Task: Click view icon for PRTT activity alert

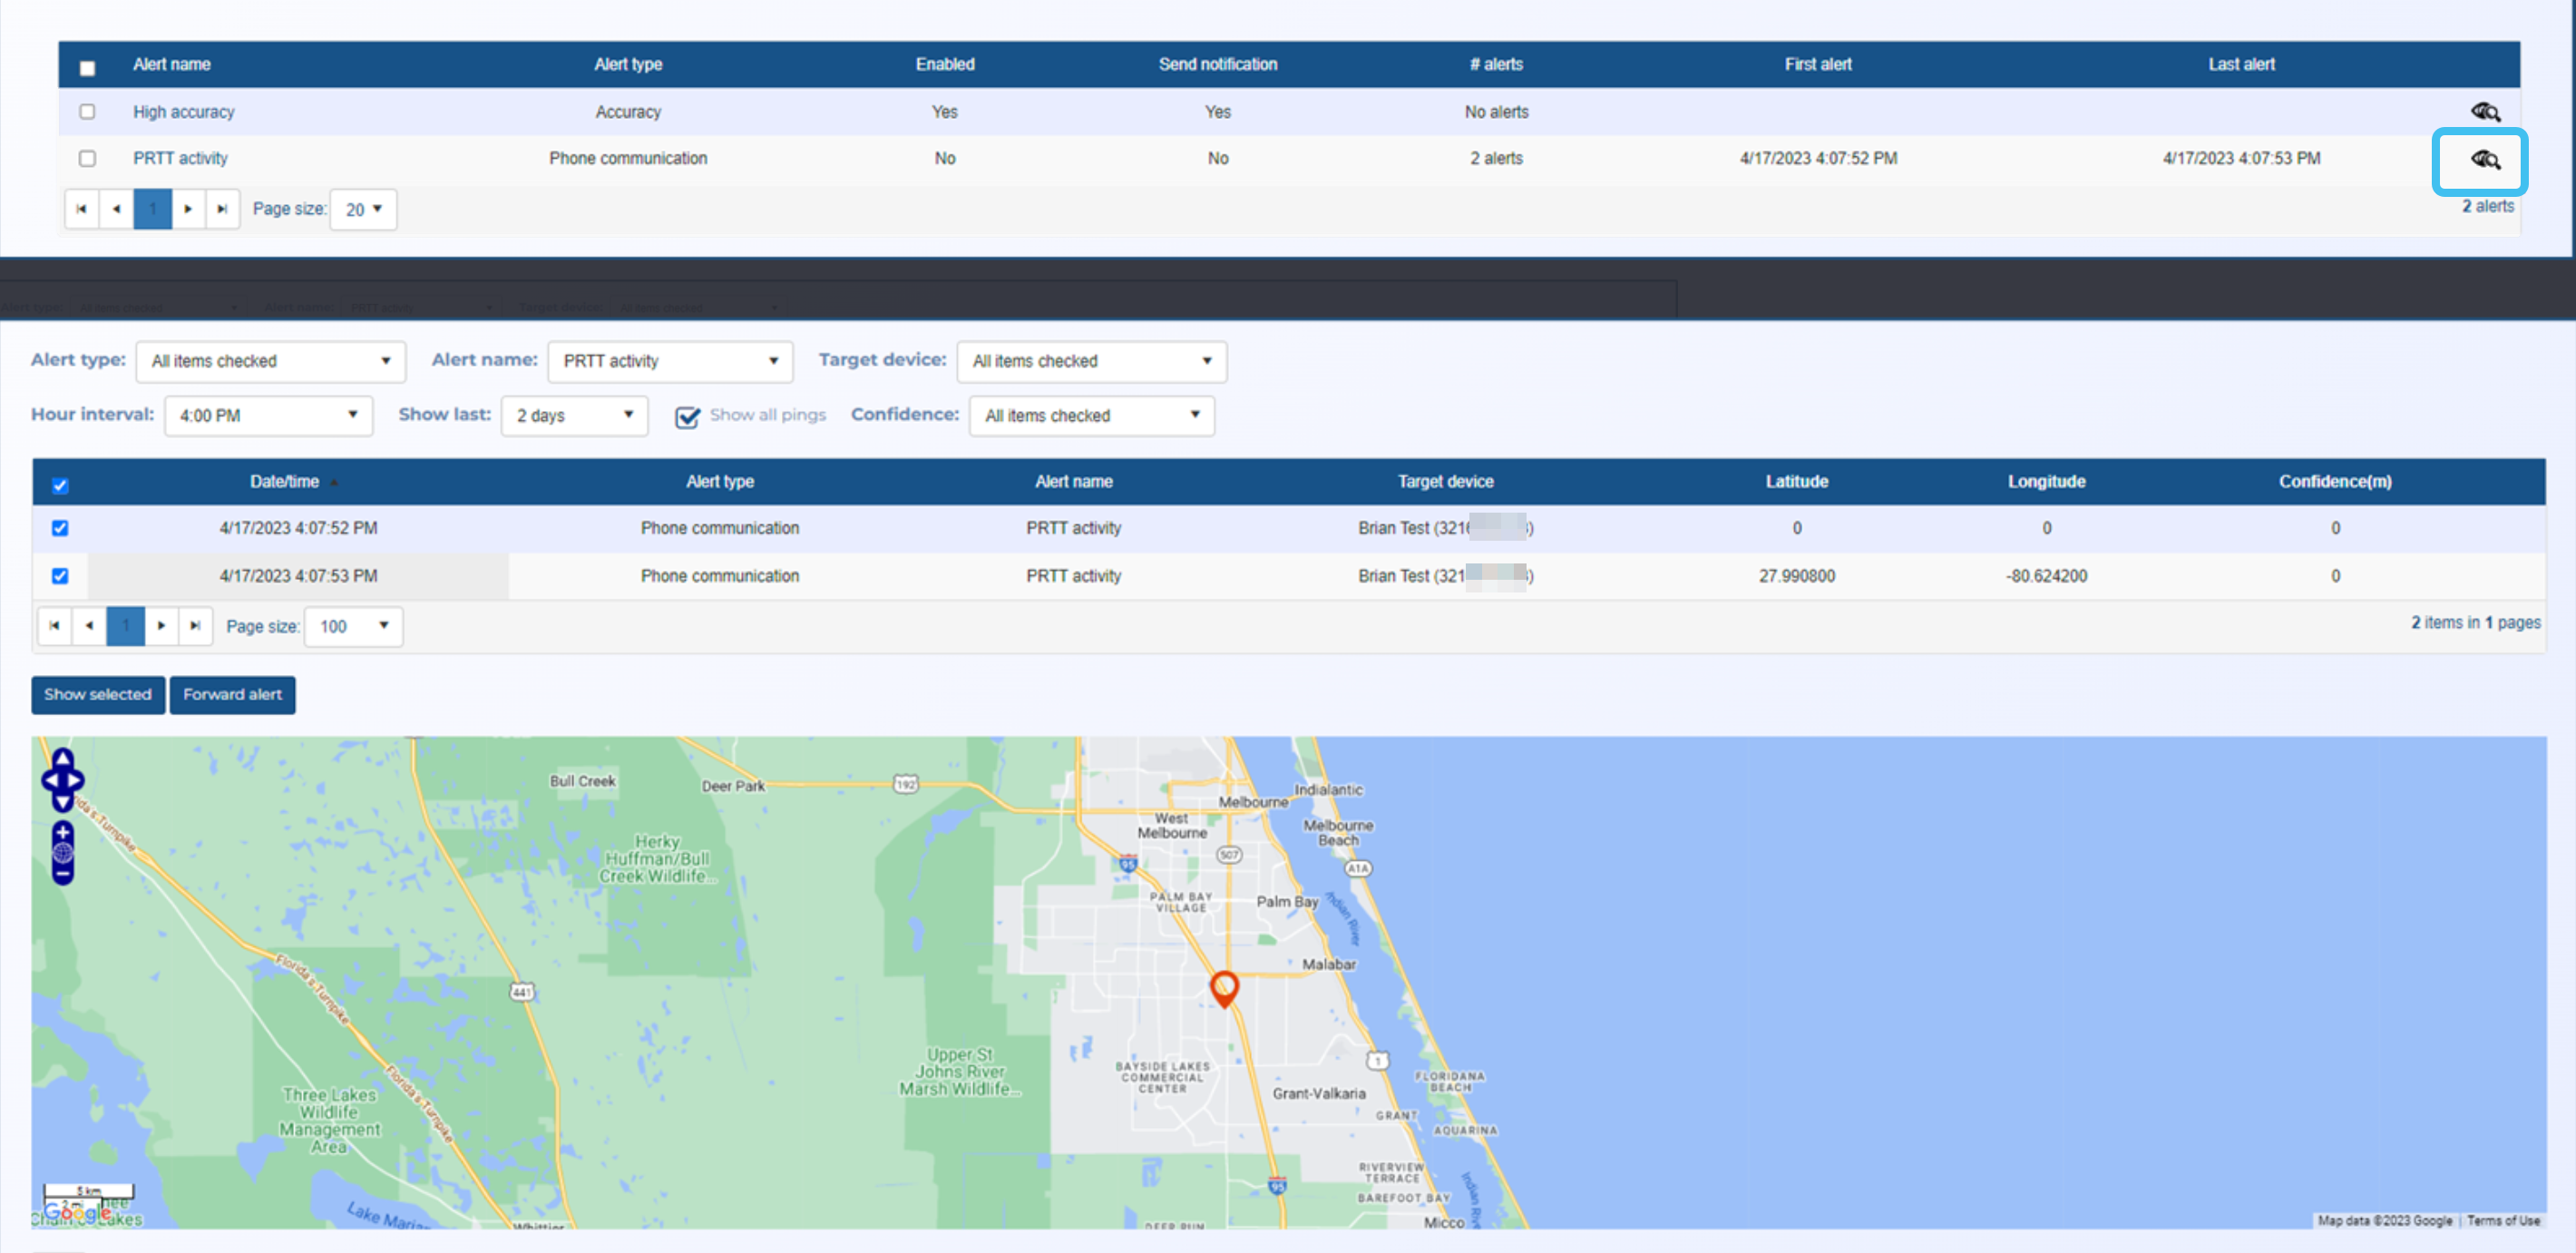Action: (x=2485, y=160)
